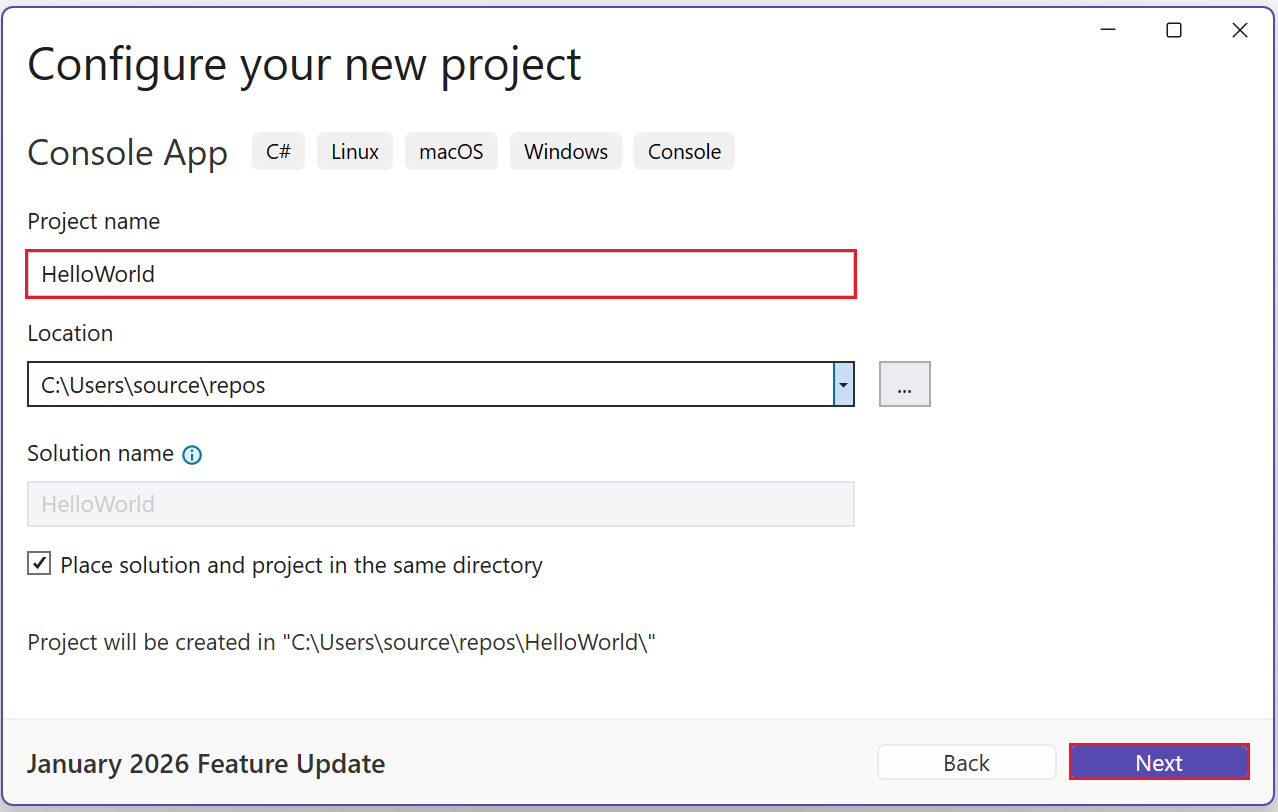Select the macOS platform tag

tap(451, 151)
